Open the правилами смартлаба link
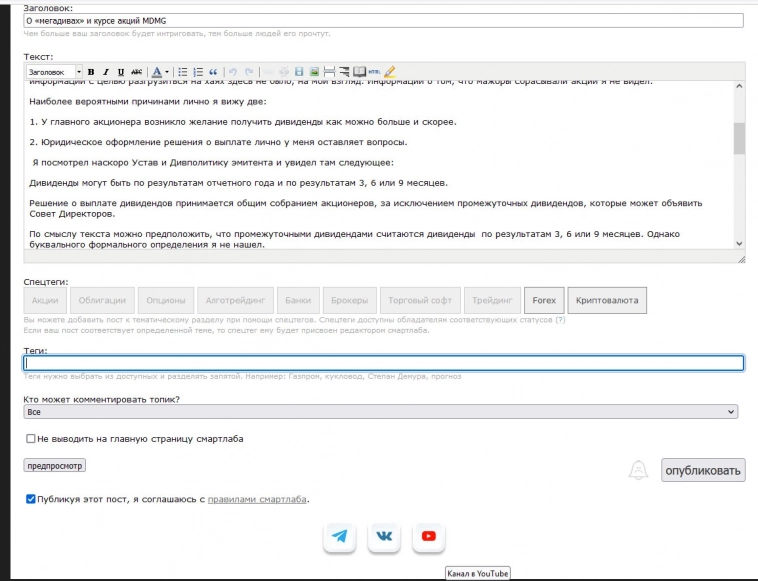 (257, 499)
